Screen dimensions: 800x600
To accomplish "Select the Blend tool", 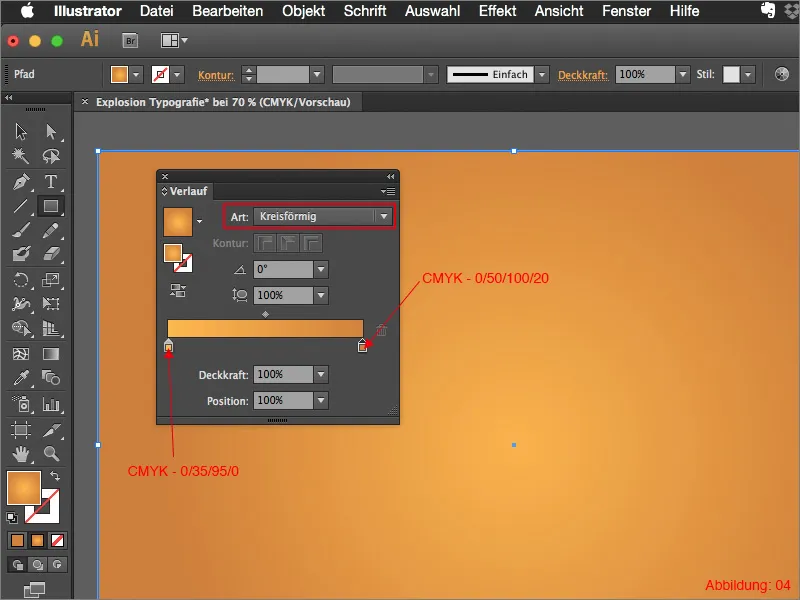I will click(51, 378).
